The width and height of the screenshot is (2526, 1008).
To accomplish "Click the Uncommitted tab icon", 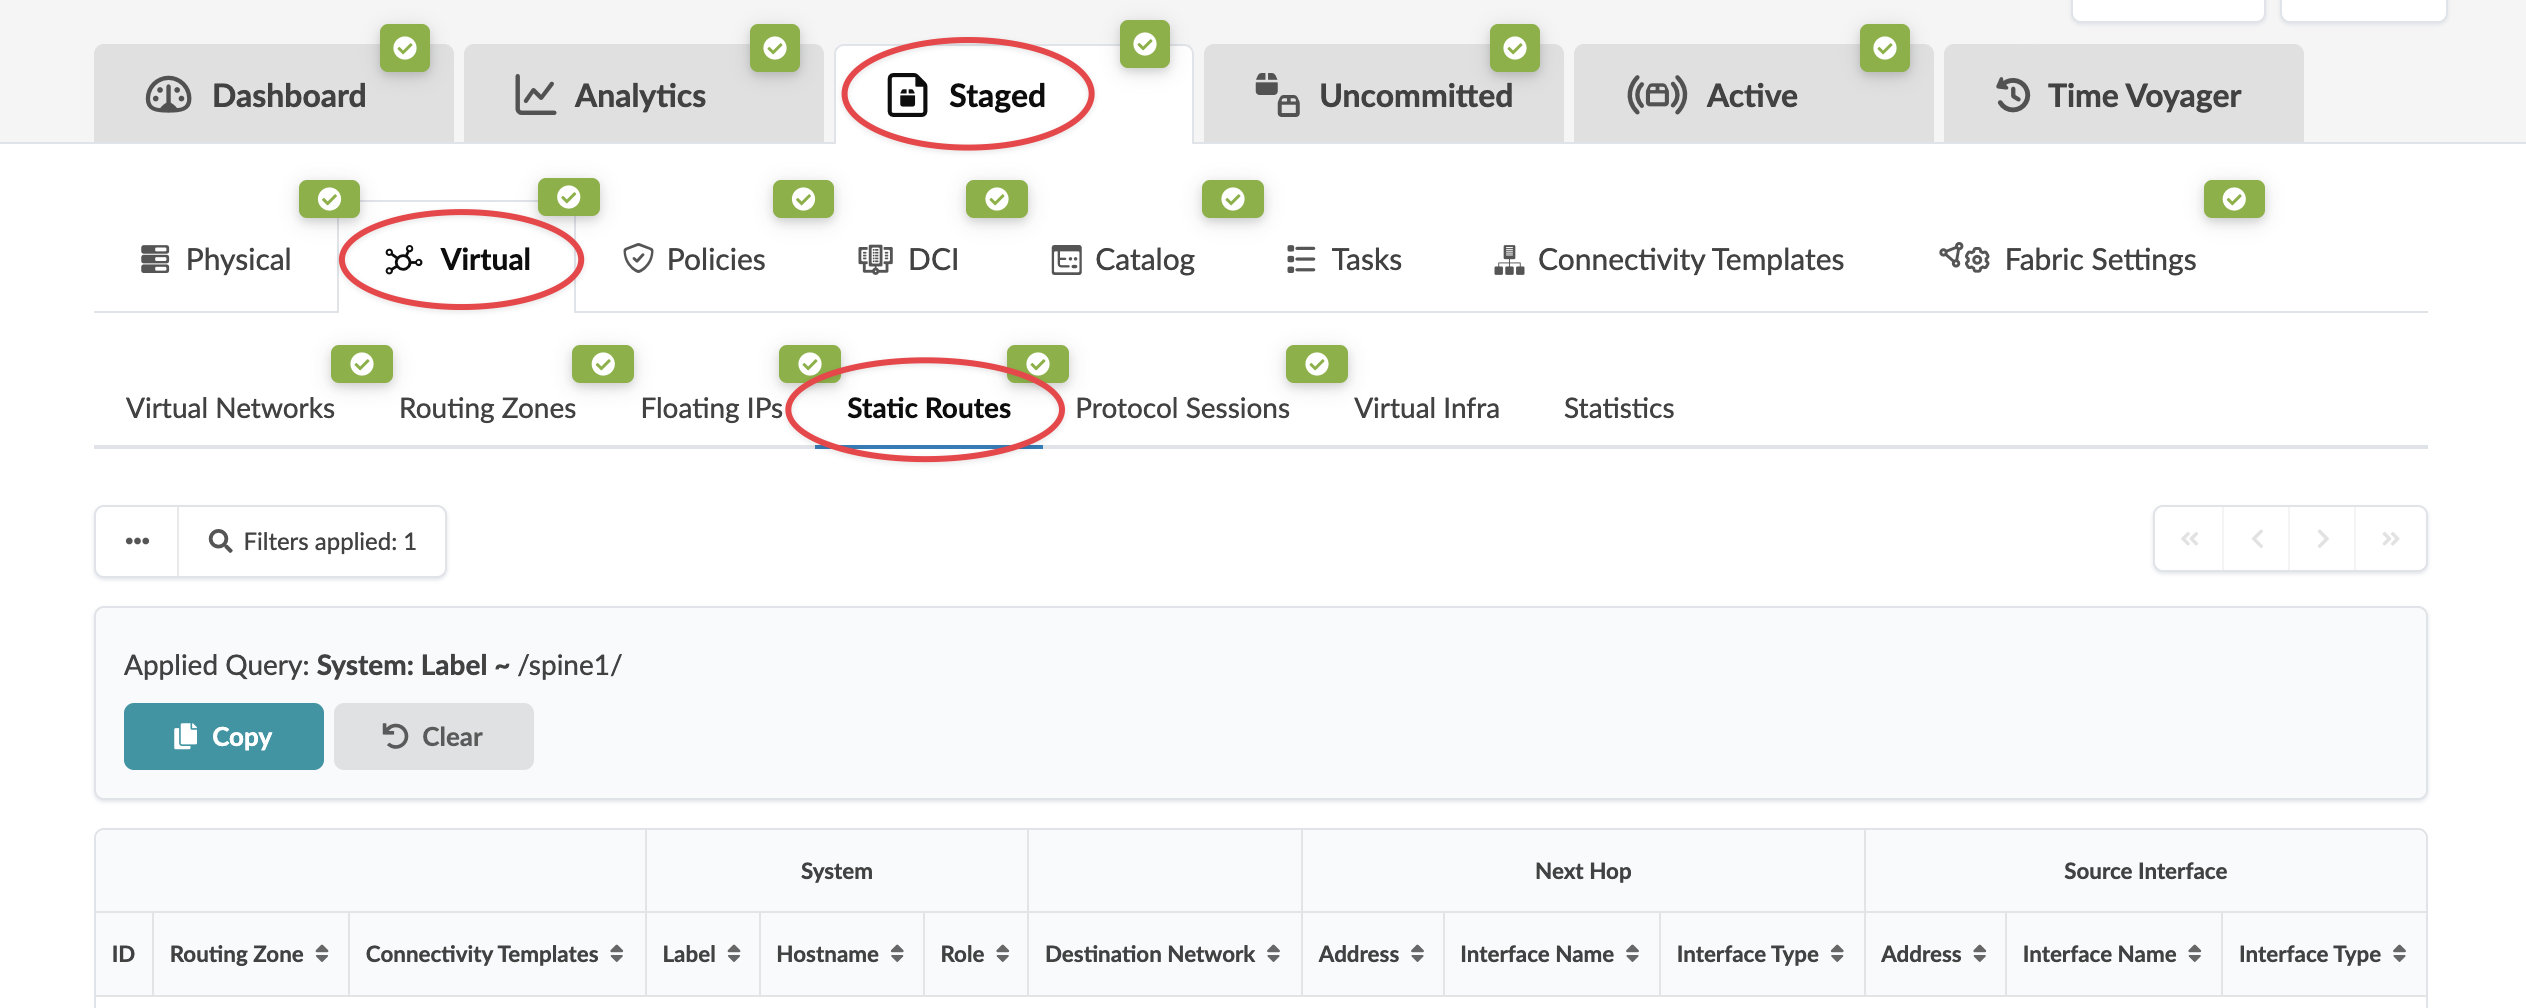I will (1277, 96).
